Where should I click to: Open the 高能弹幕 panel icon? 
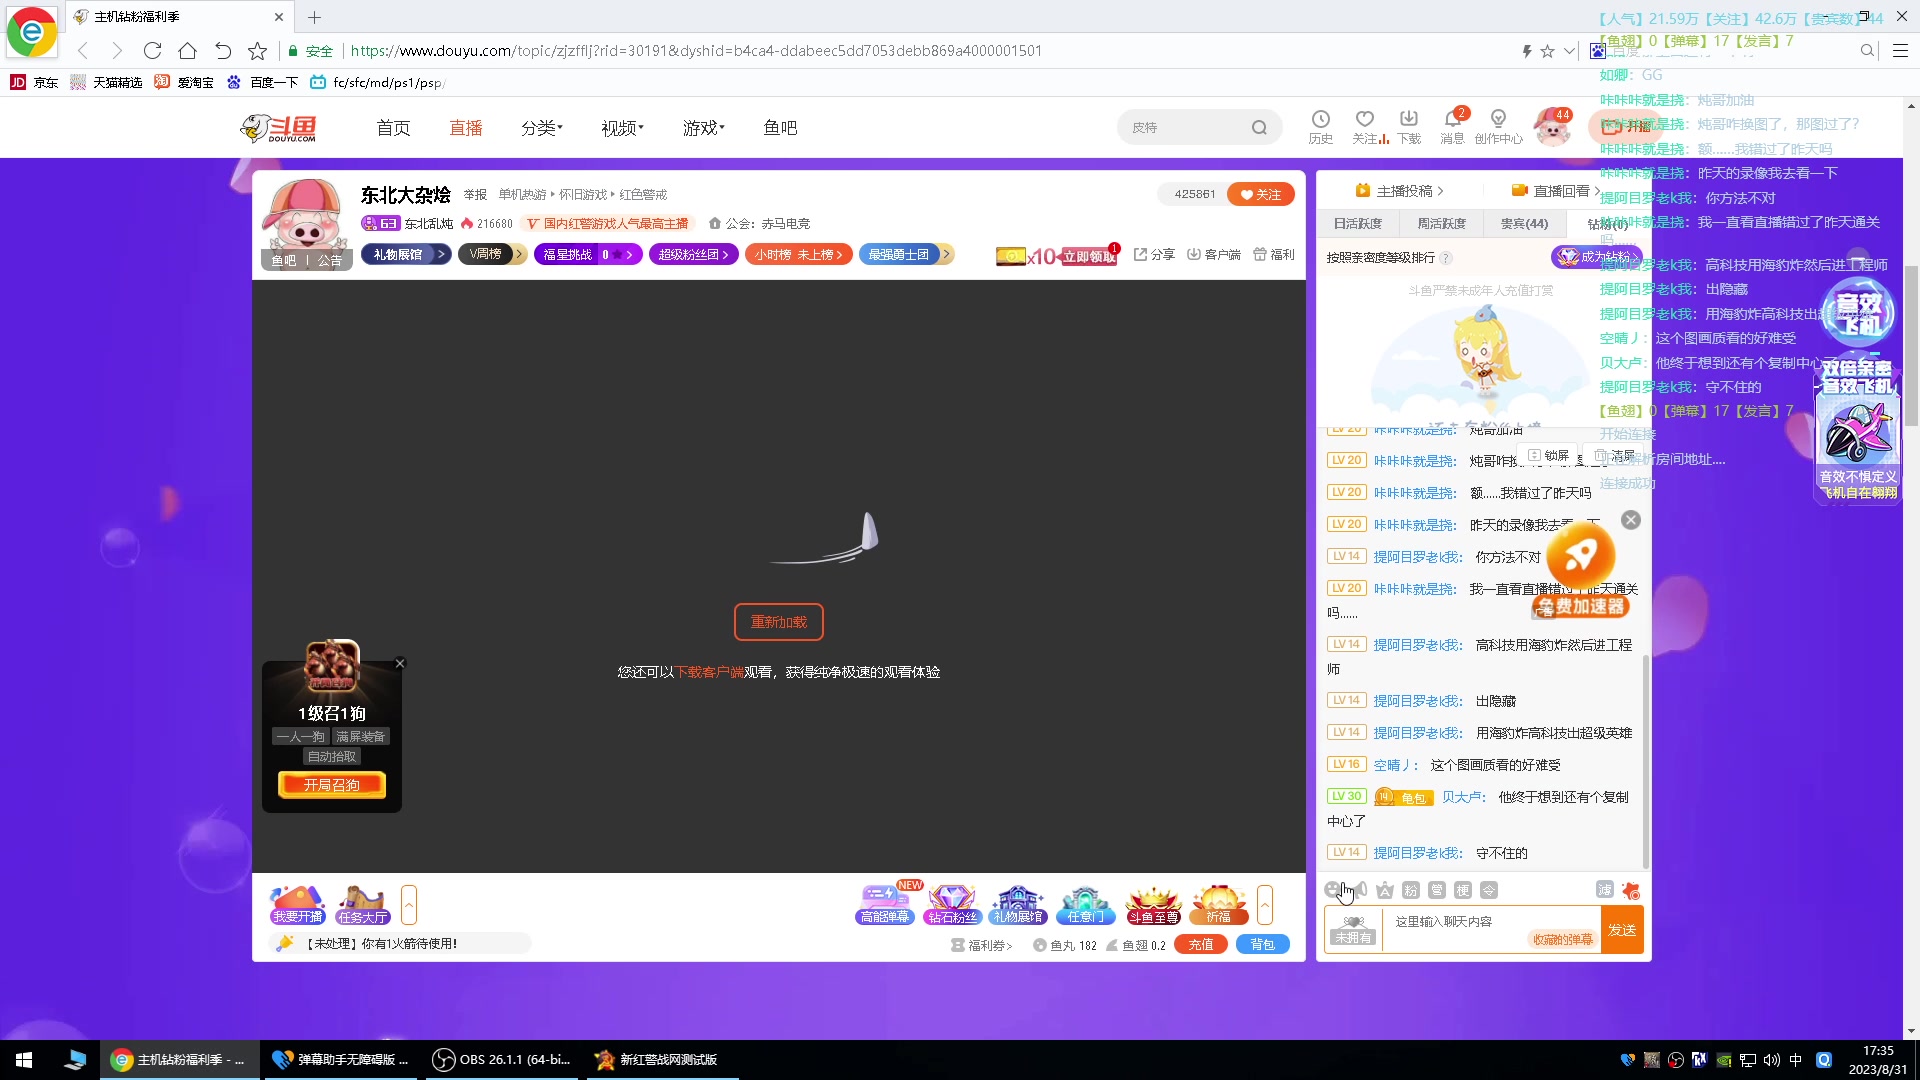tap(883, 903)
